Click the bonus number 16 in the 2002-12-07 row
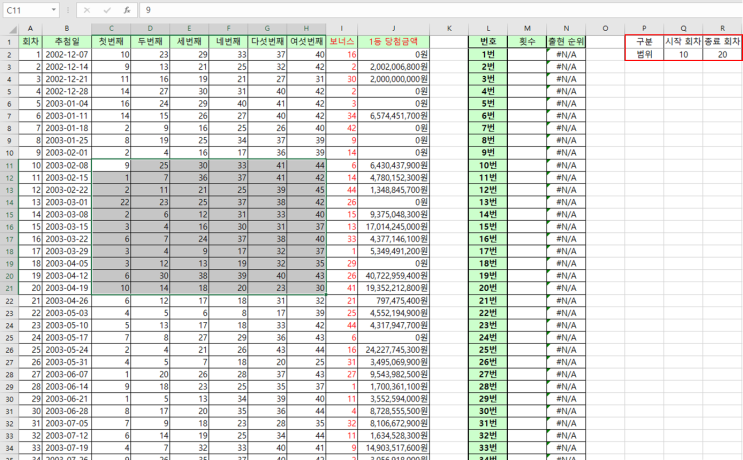Image resolution: width=743 pixels, height=460 pixels. (342, 54)
